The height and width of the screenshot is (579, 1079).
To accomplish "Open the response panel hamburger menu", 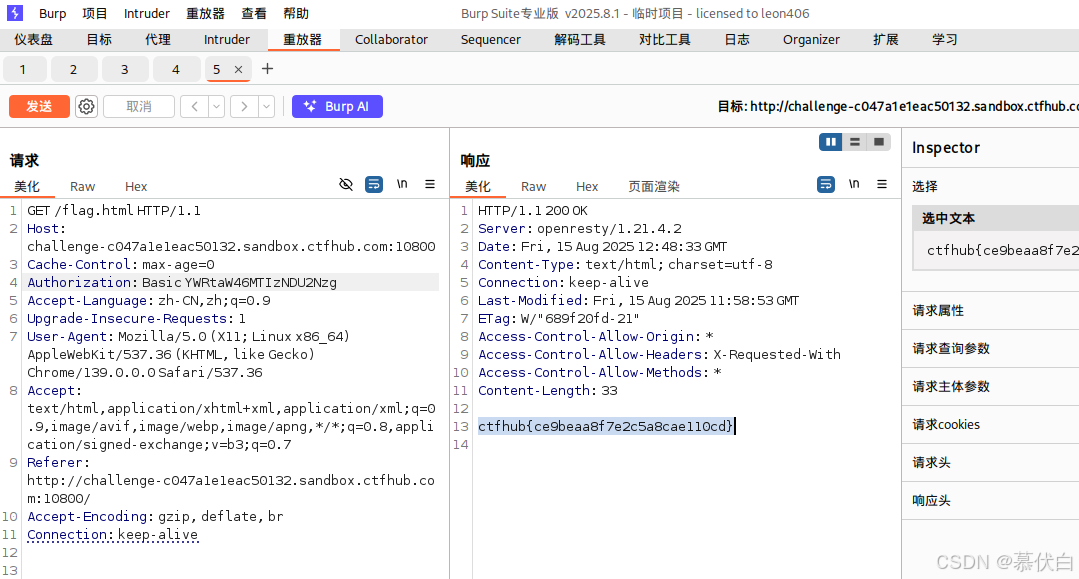I will point(882,184).
